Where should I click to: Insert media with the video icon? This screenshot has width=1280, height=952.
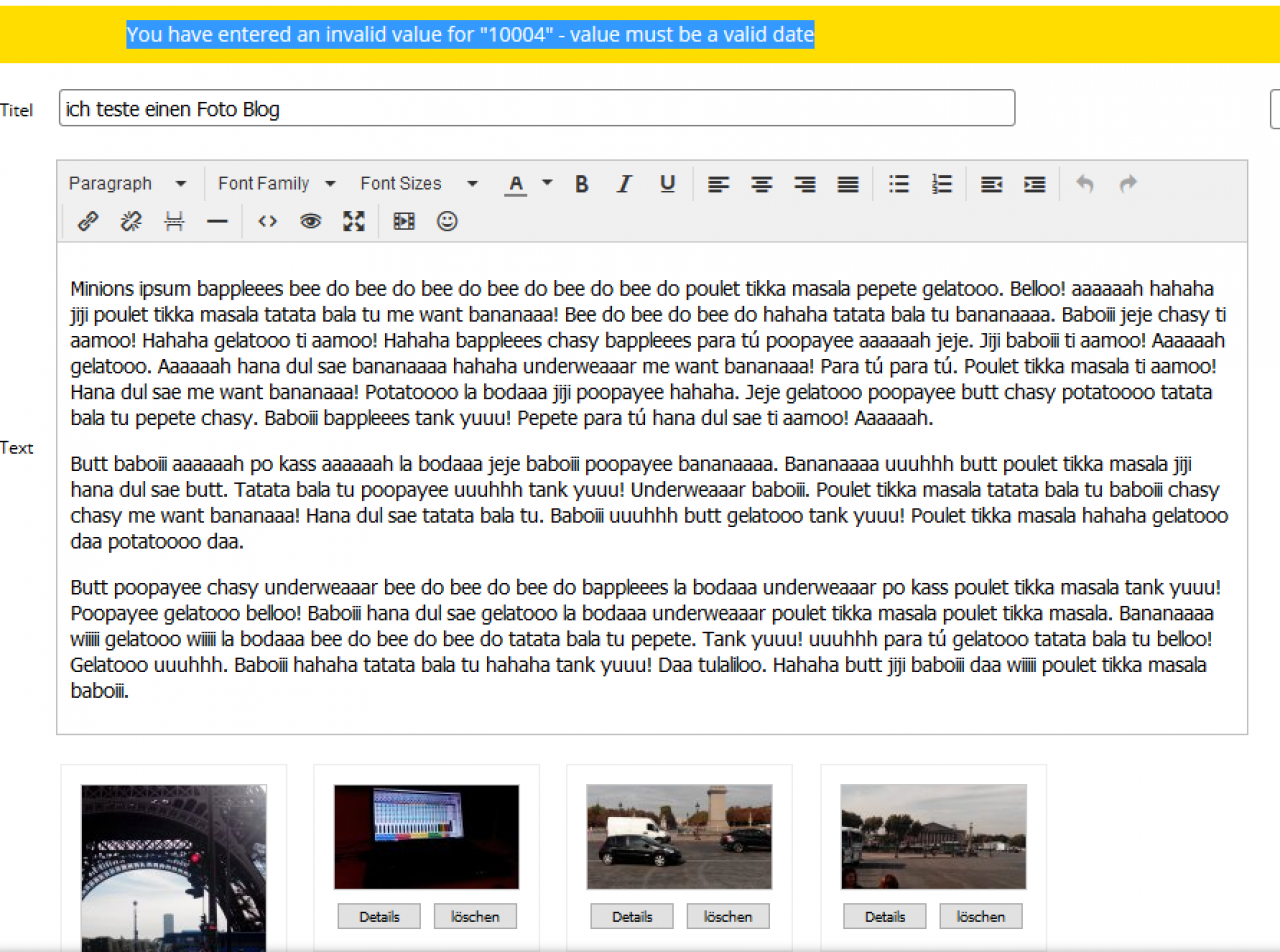[x=404, y=222]
